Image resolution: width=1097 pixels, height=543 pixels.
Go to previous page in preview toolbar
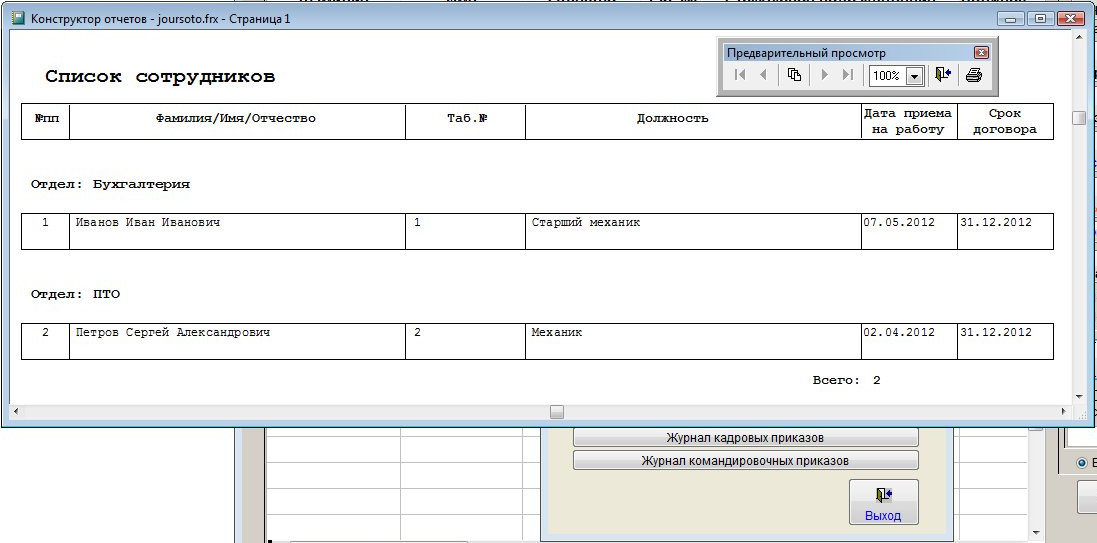point(764,75)
